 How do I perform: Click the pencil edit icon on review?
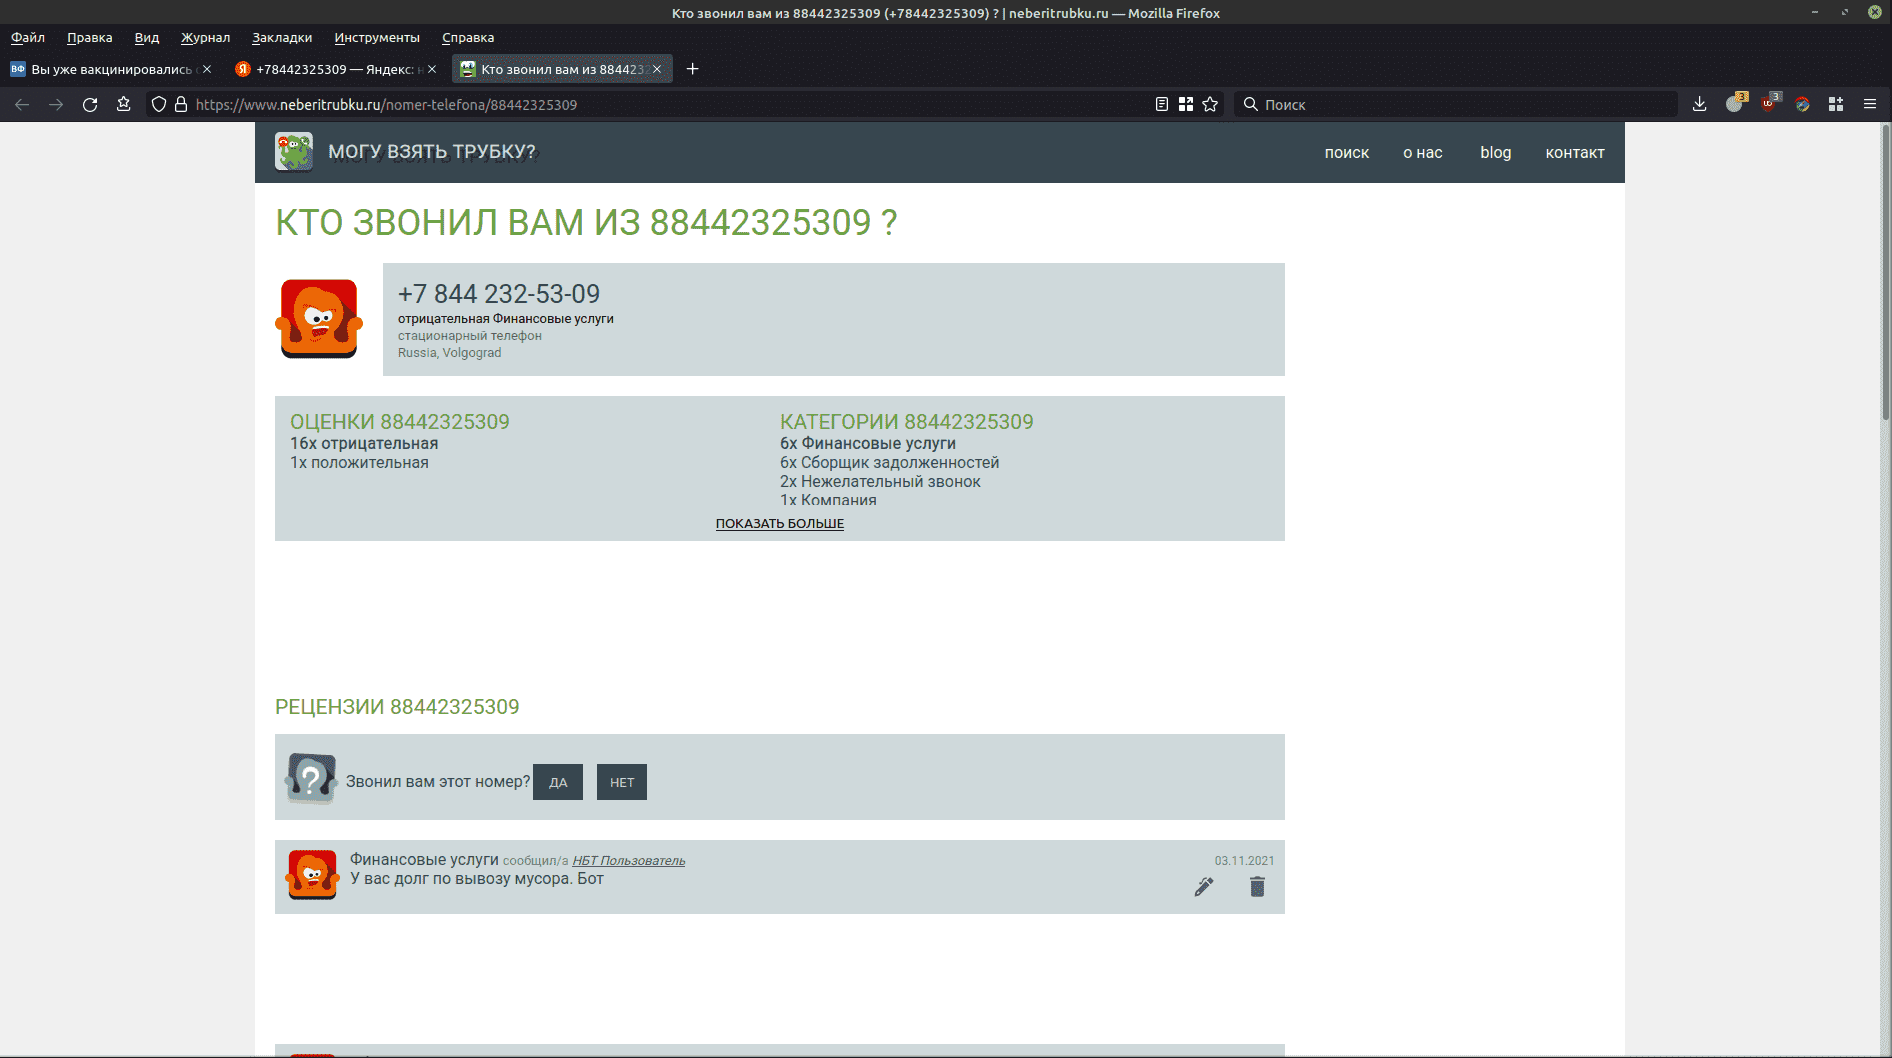(1204, 887)
